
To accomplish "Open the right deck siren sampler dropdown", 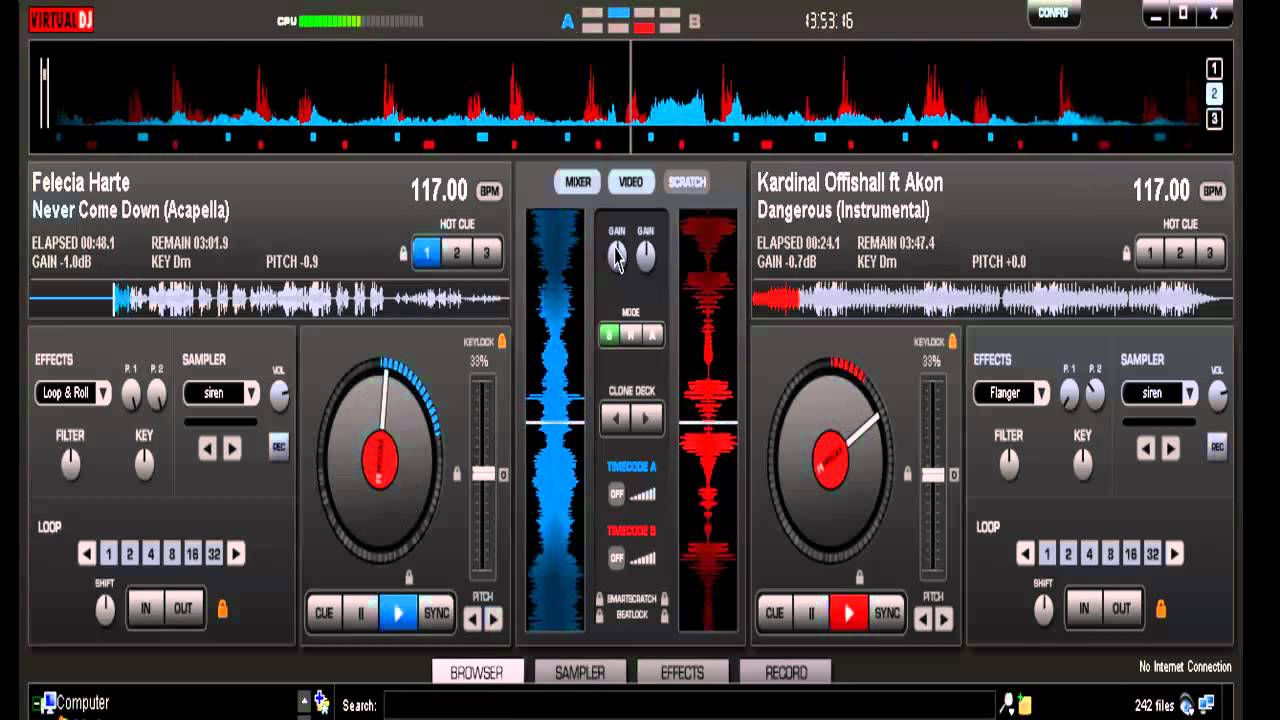I will click(1160, 393).
